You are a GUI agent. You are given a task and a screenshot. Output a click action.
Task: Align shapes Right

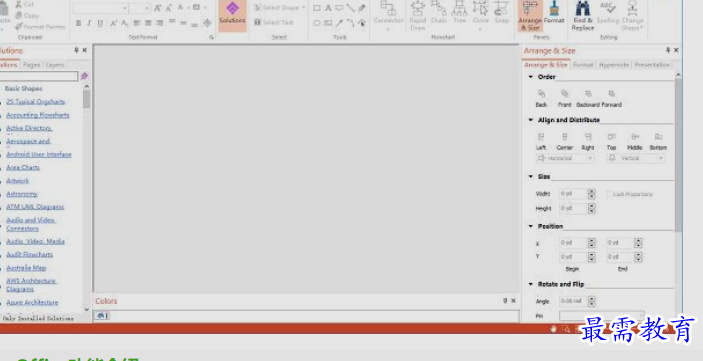tap(588, 141)
